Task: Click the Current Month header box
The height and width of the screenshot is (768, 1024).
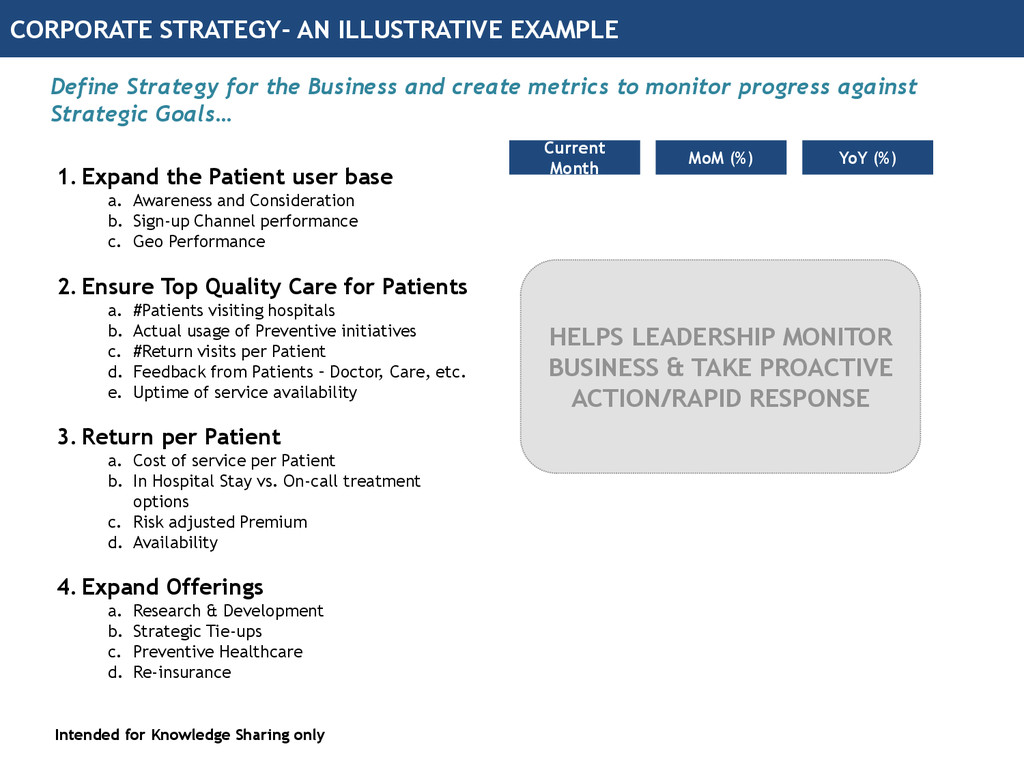Action: click(574, 157)
